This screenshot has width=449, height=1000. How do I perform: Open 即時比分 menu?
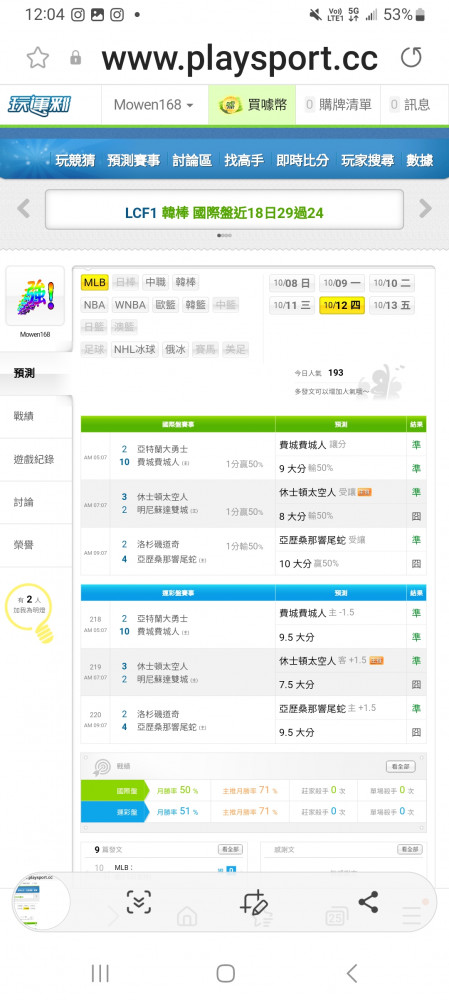pyautogui.click(x=302, y=160)
